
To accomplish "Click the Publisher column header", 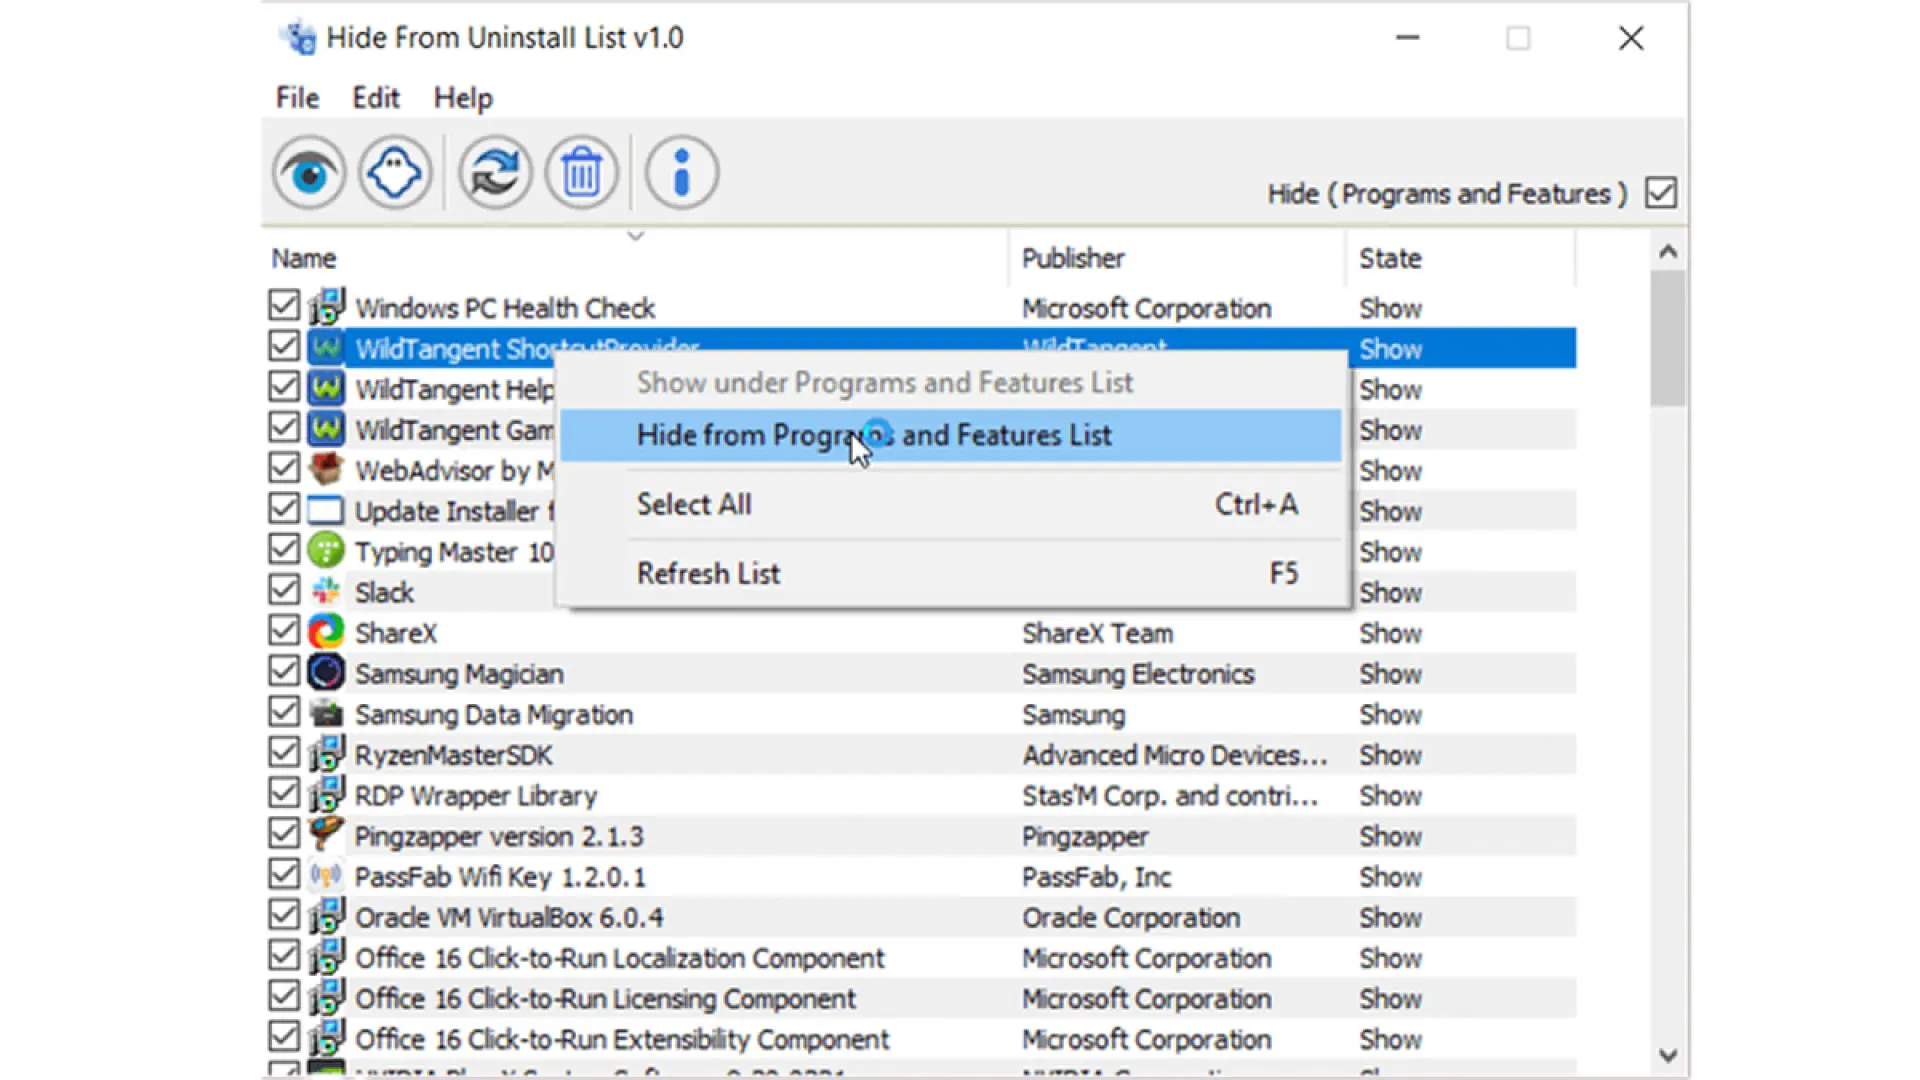I will click(x=1073, y=258).
